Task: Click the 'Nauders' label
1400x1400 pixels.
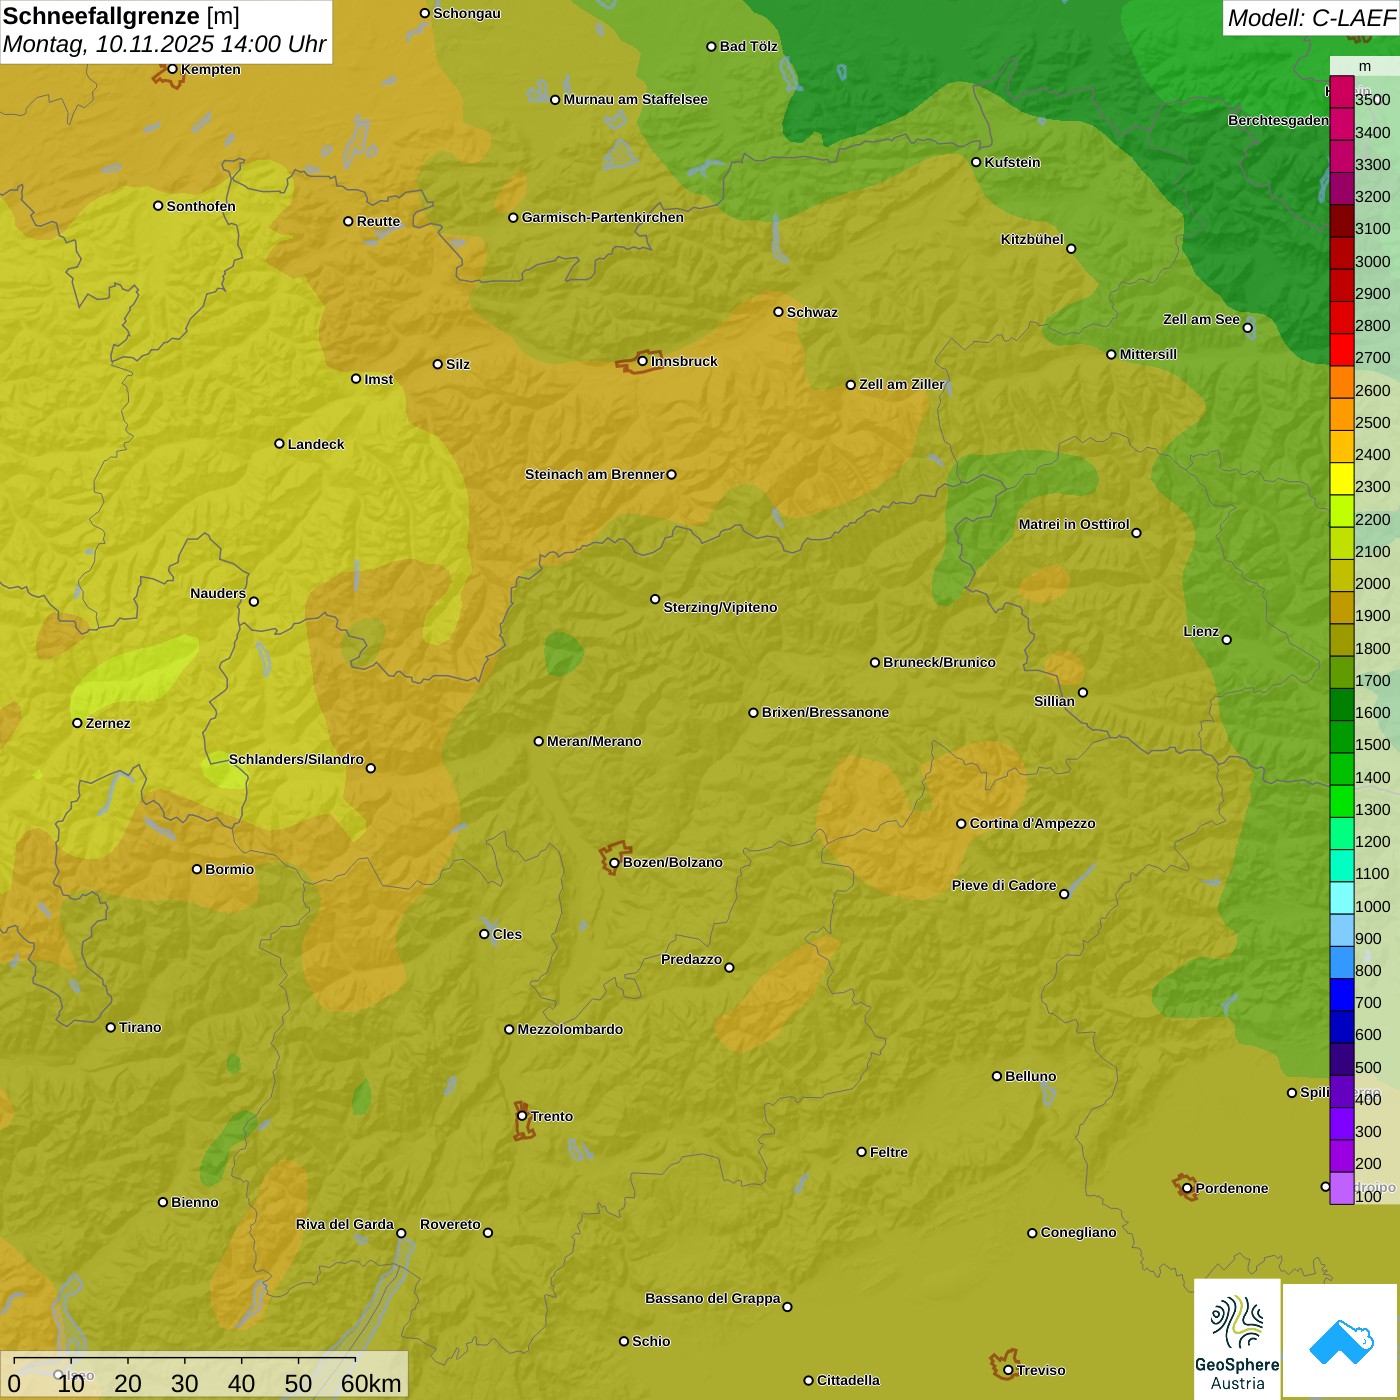Action: tap(218, 593)
